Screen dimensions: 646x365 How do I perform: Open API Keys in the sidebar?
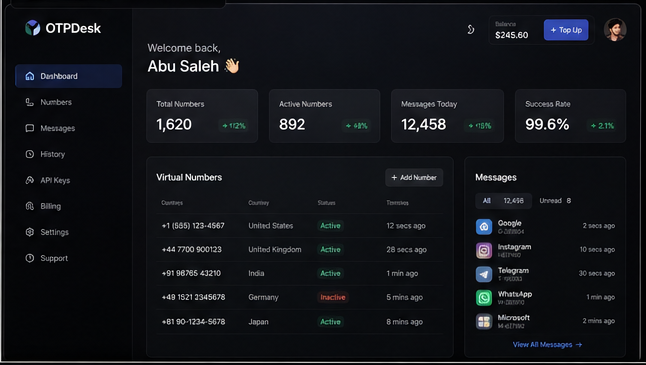point(68,180)
